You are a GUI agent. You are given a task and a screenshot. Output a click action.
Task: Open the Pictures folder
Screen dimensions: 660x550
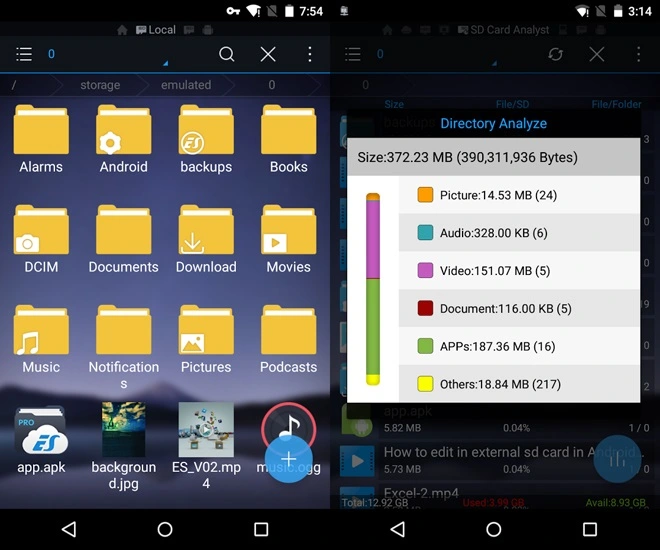(206, 339)
